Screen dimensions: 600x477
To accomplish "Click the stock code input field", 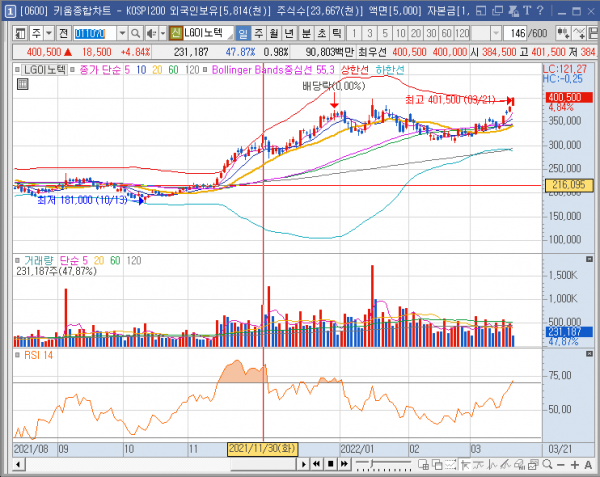I will pos(95,34).
